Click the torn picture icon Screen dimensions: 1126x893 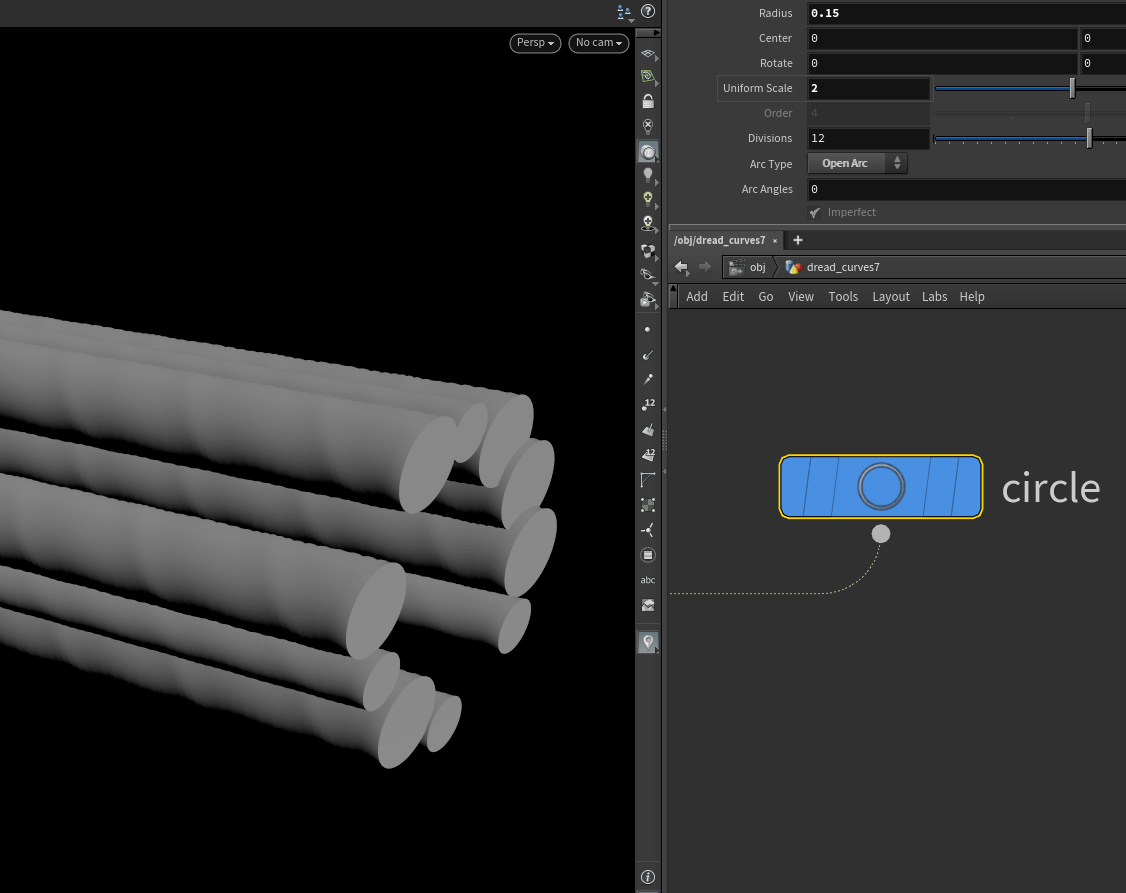tap(648, 605)
